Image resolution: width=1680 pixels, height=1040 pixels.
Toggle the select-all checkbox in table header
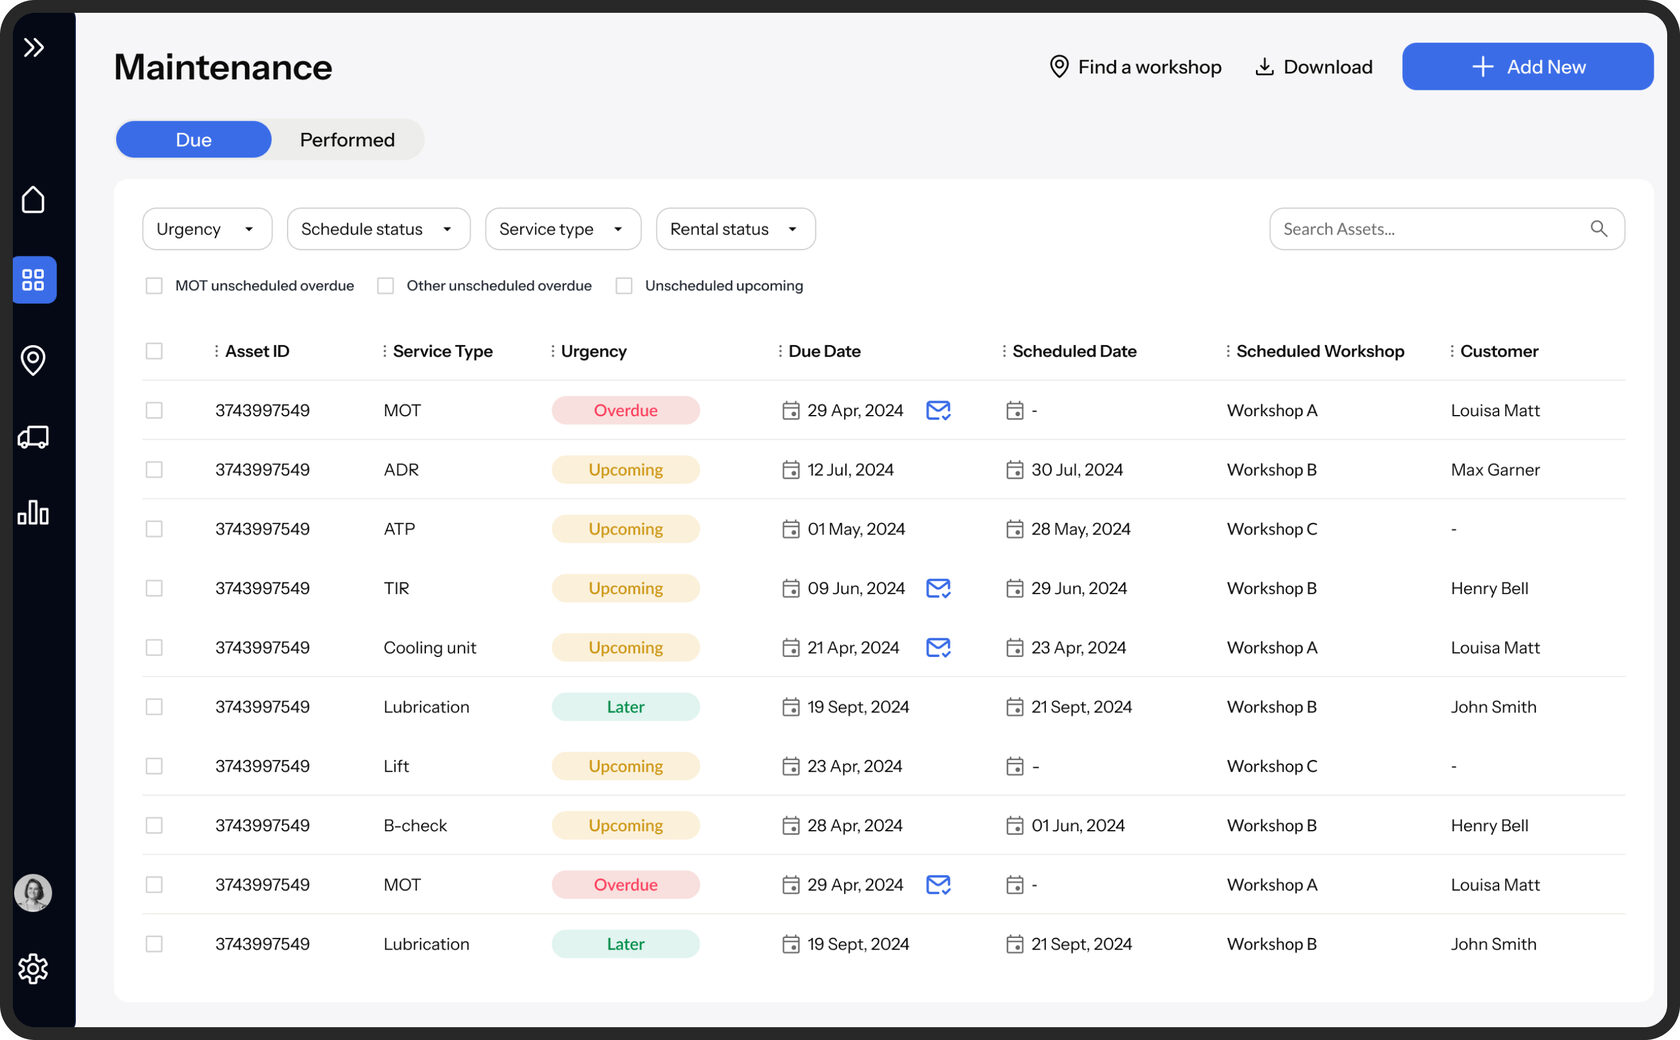click(x=154, y=351)
